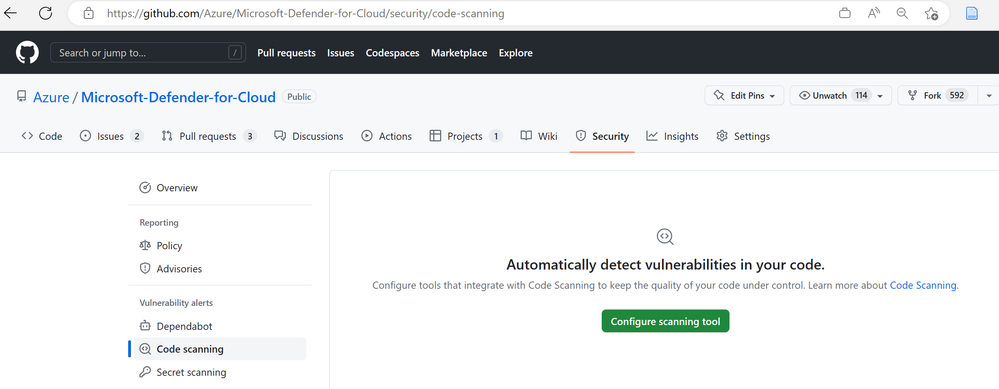Viewport: 999px width, 389px height.
Task: Click the Search or jump to field
Action: 148,53
